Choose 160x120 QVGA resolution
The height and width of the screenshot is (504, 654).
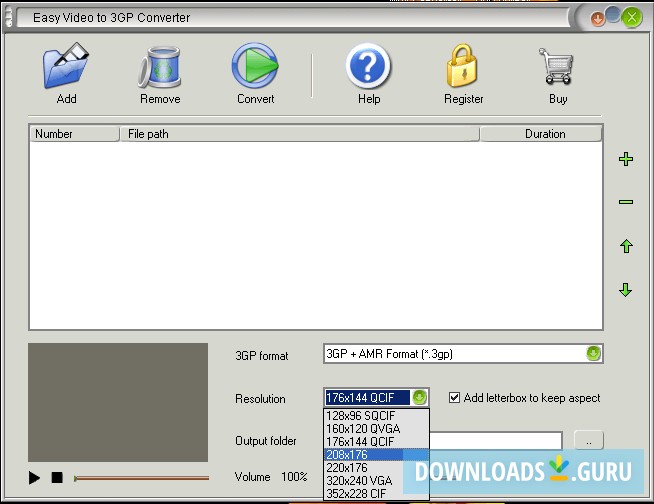click(376, 428)
